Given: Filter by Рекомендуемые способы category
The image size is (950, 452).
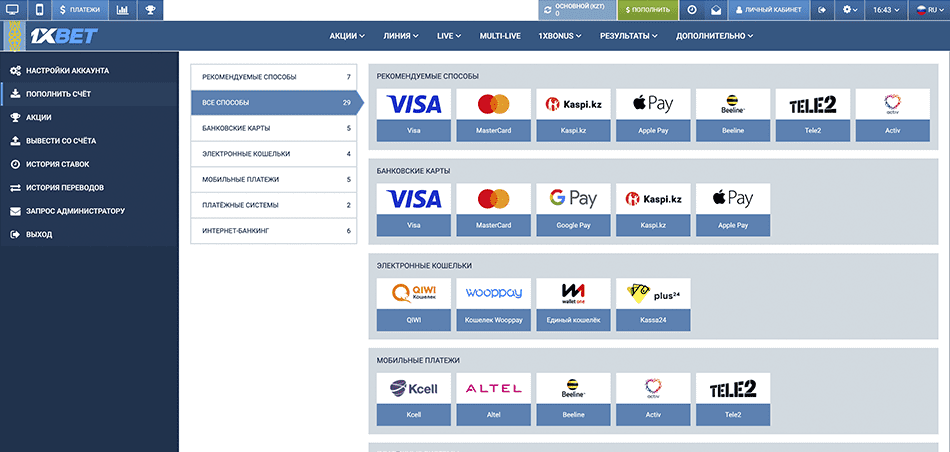Looking at the screenshot, I should 274,77.
